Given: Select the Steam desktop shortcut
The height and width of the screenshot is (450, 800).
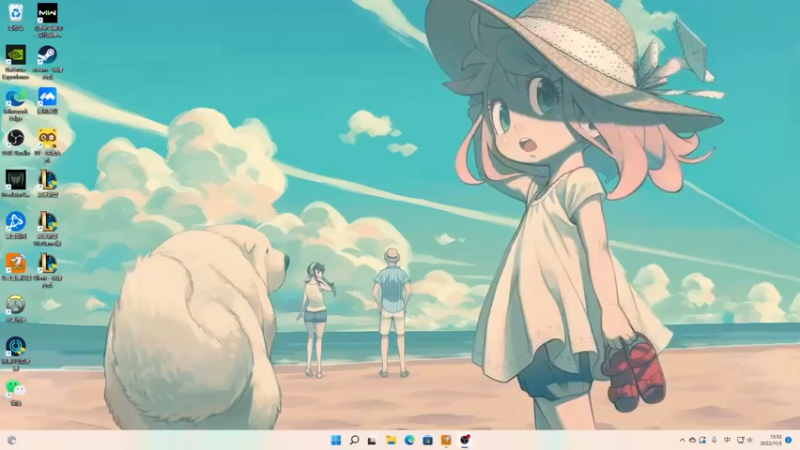Looking at the screenshot, I should pos(47,62).
